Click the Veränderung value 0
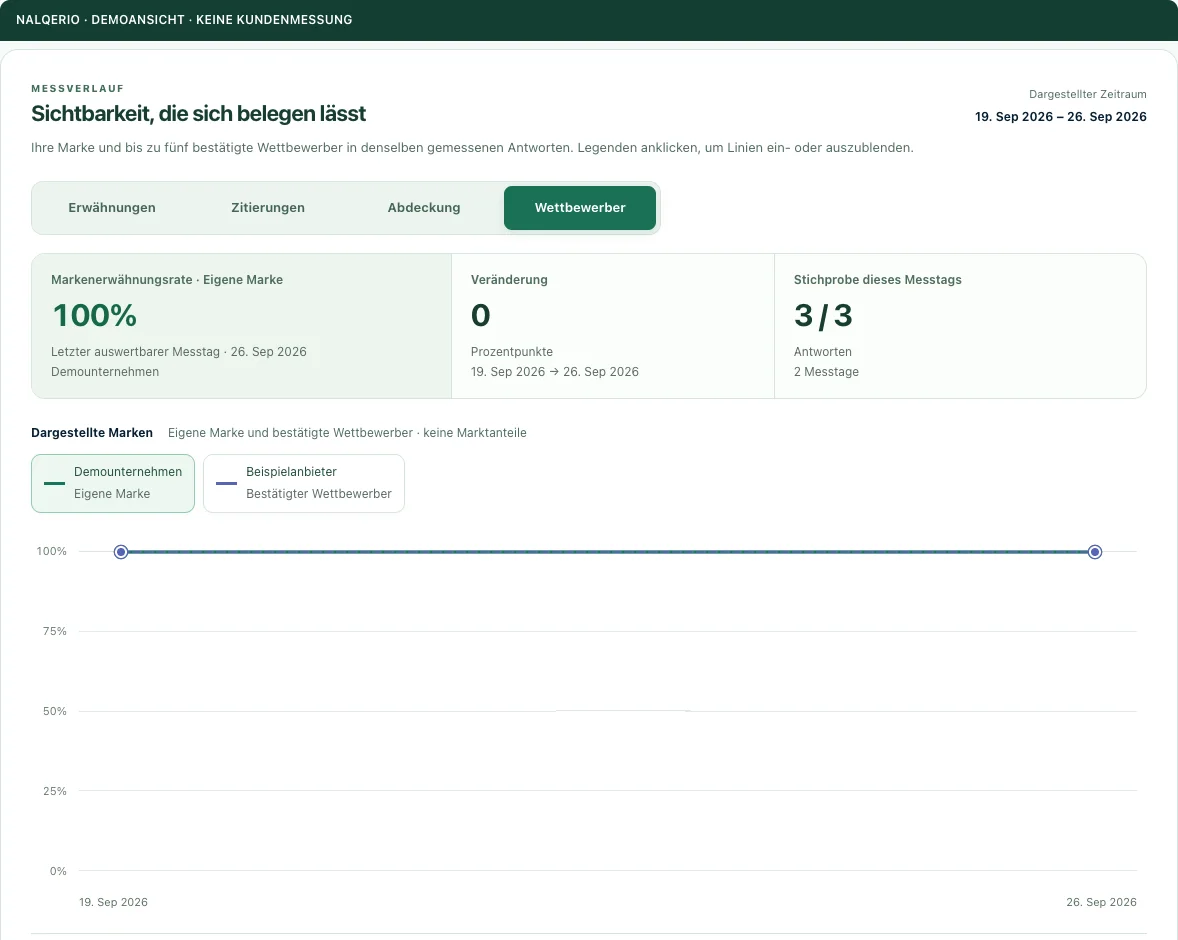Screen dimensions: 1178x940 point(481,315)
